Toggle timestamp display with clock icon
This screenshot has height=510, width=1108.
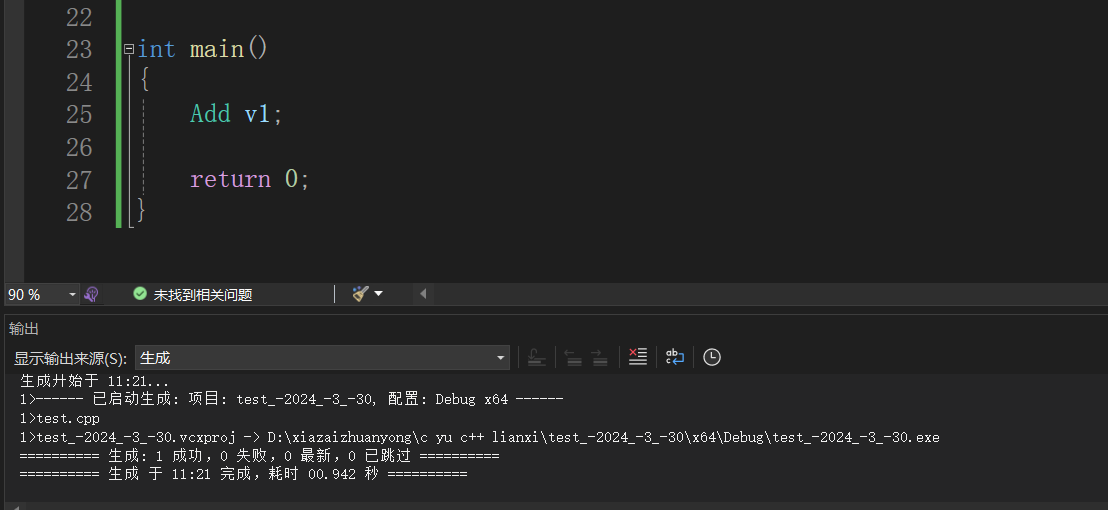coord(712,357)
